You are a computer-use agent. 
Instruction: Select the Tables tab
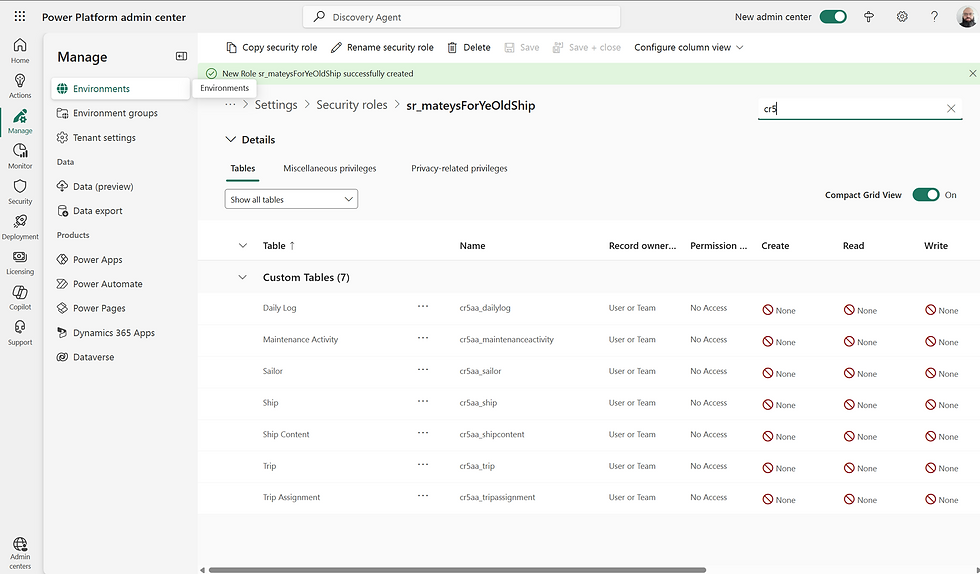click(242, 168)
